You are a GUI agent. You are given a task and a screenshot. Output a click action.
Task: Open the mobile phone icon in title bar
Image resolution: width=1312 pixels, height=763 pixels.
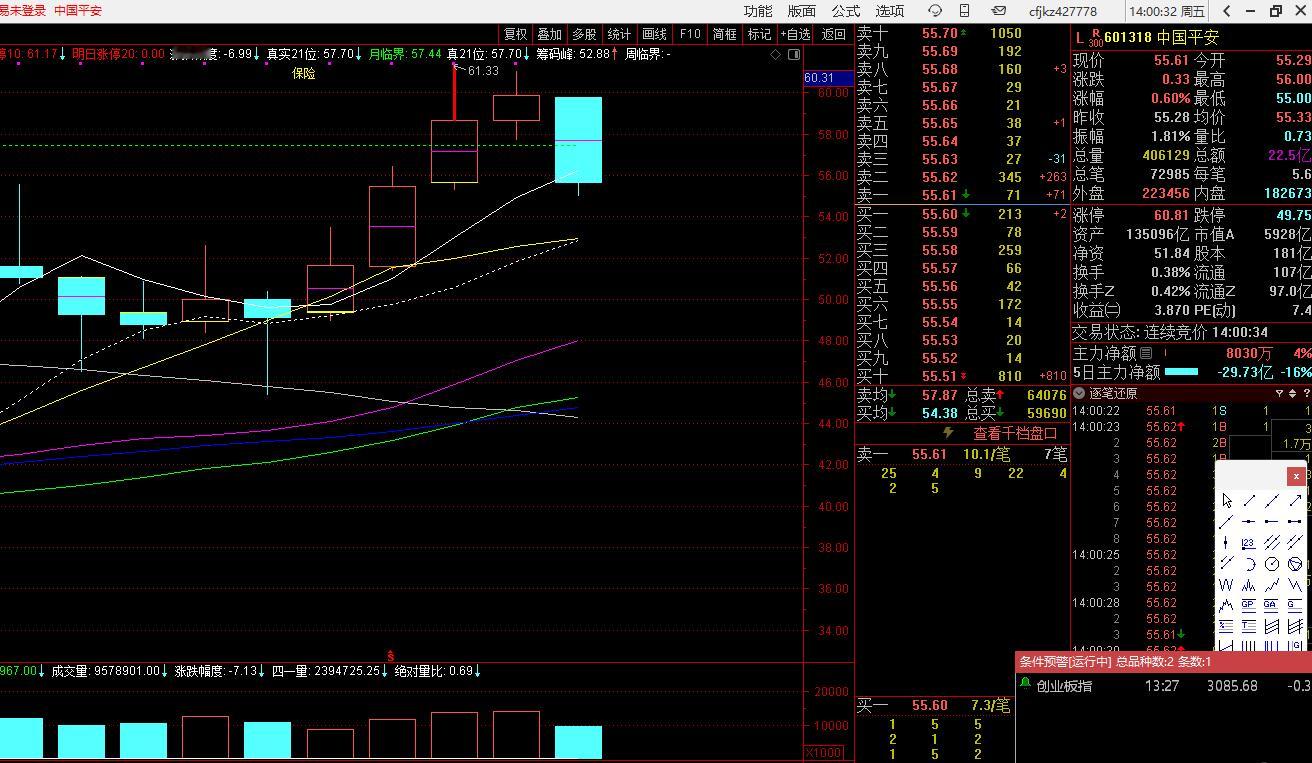tap(964, 11)
